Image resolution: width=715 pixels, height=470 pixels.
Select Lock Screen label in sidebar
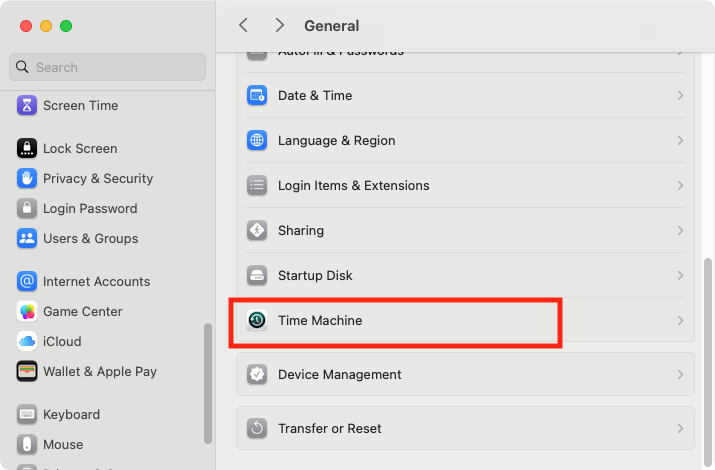pos(80,148)
